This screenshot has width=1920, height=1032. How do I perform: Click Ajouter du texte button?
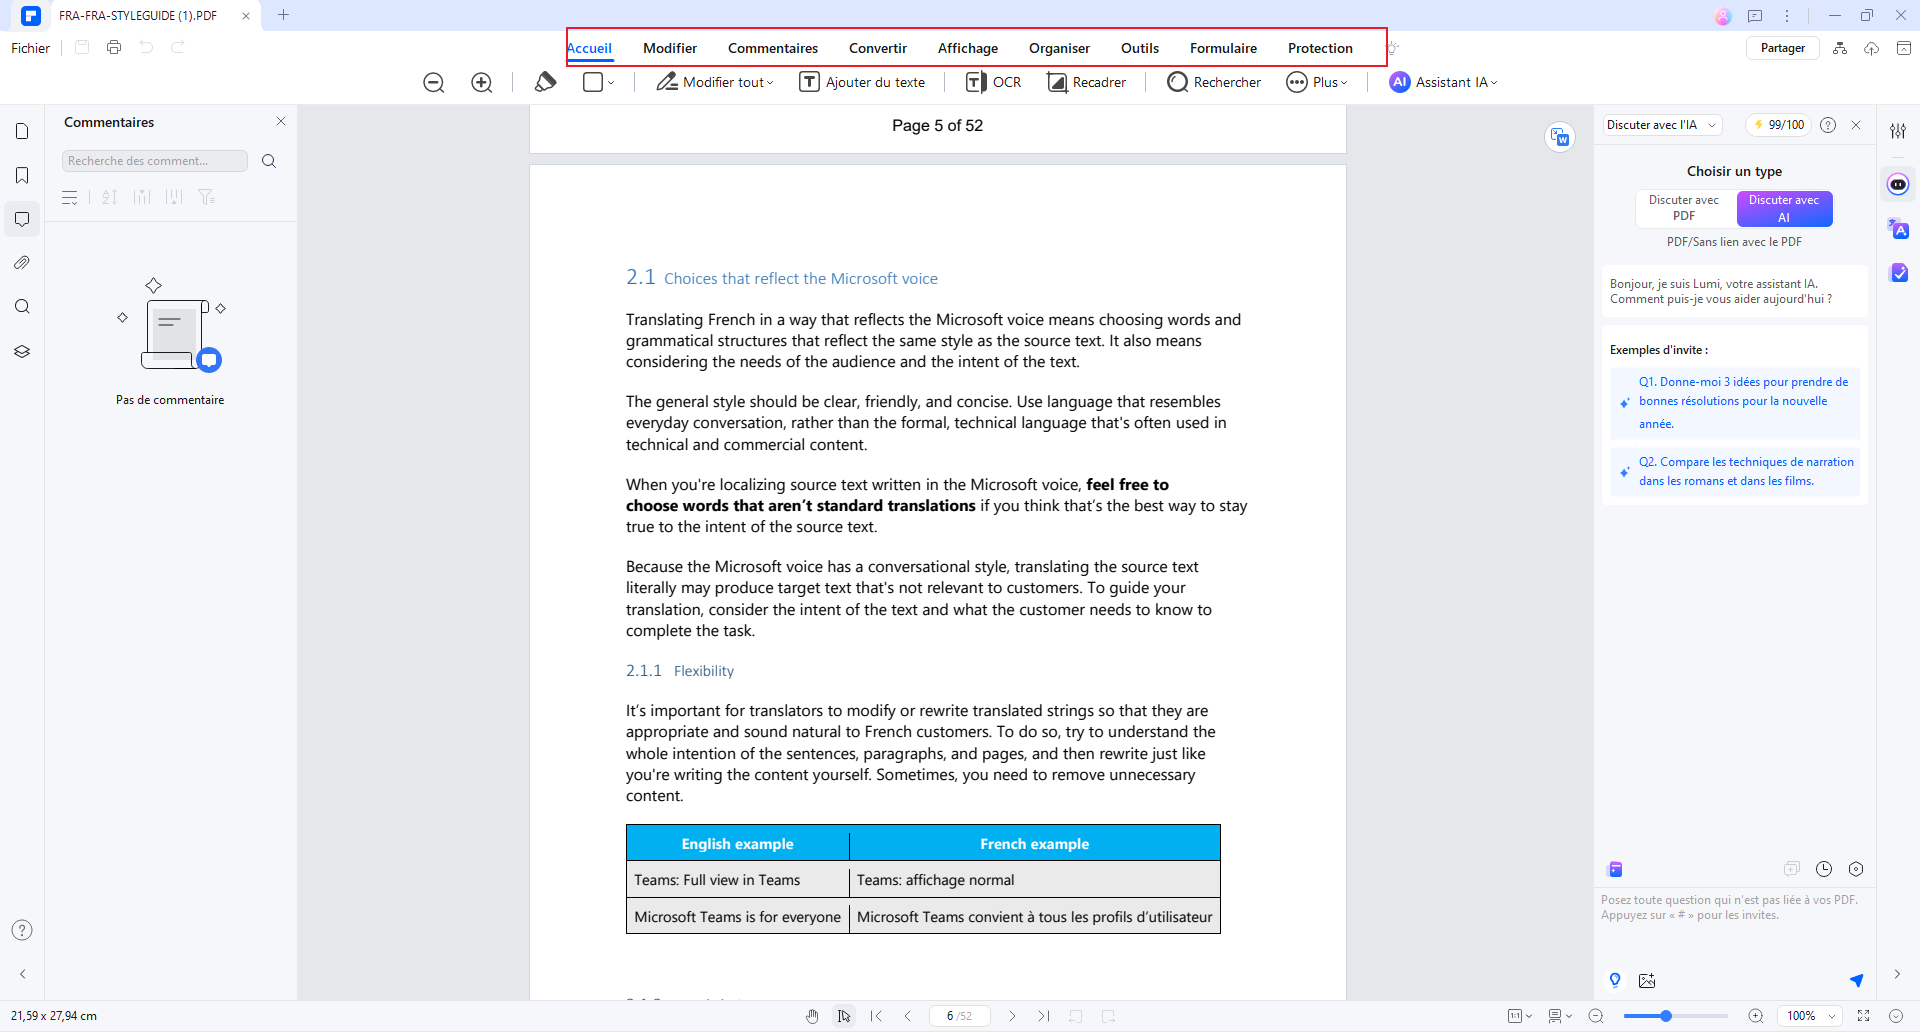pos(862,82)
